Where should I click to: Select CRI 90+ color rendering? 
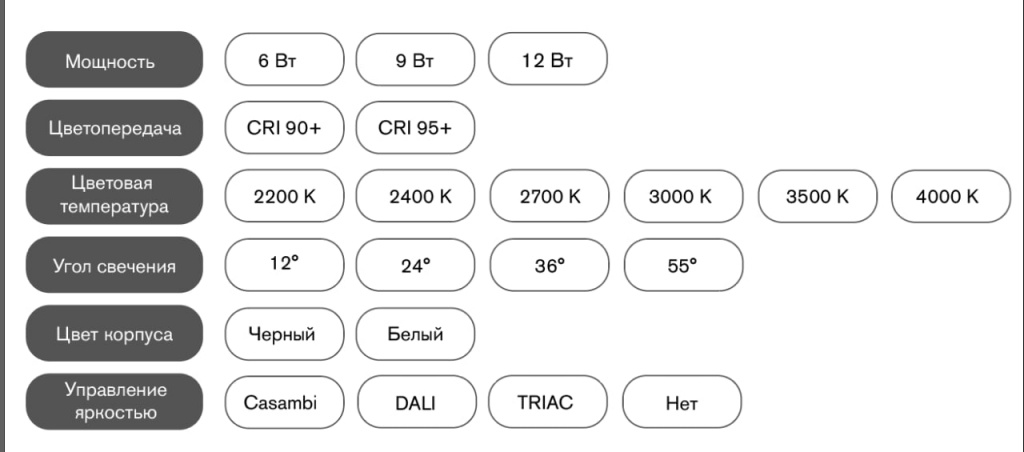coord(284,128)
